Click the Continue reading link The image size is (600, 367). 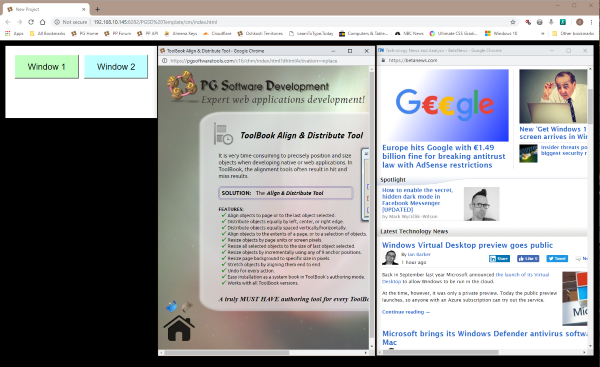pyautogui.click(x=406, y=312)
